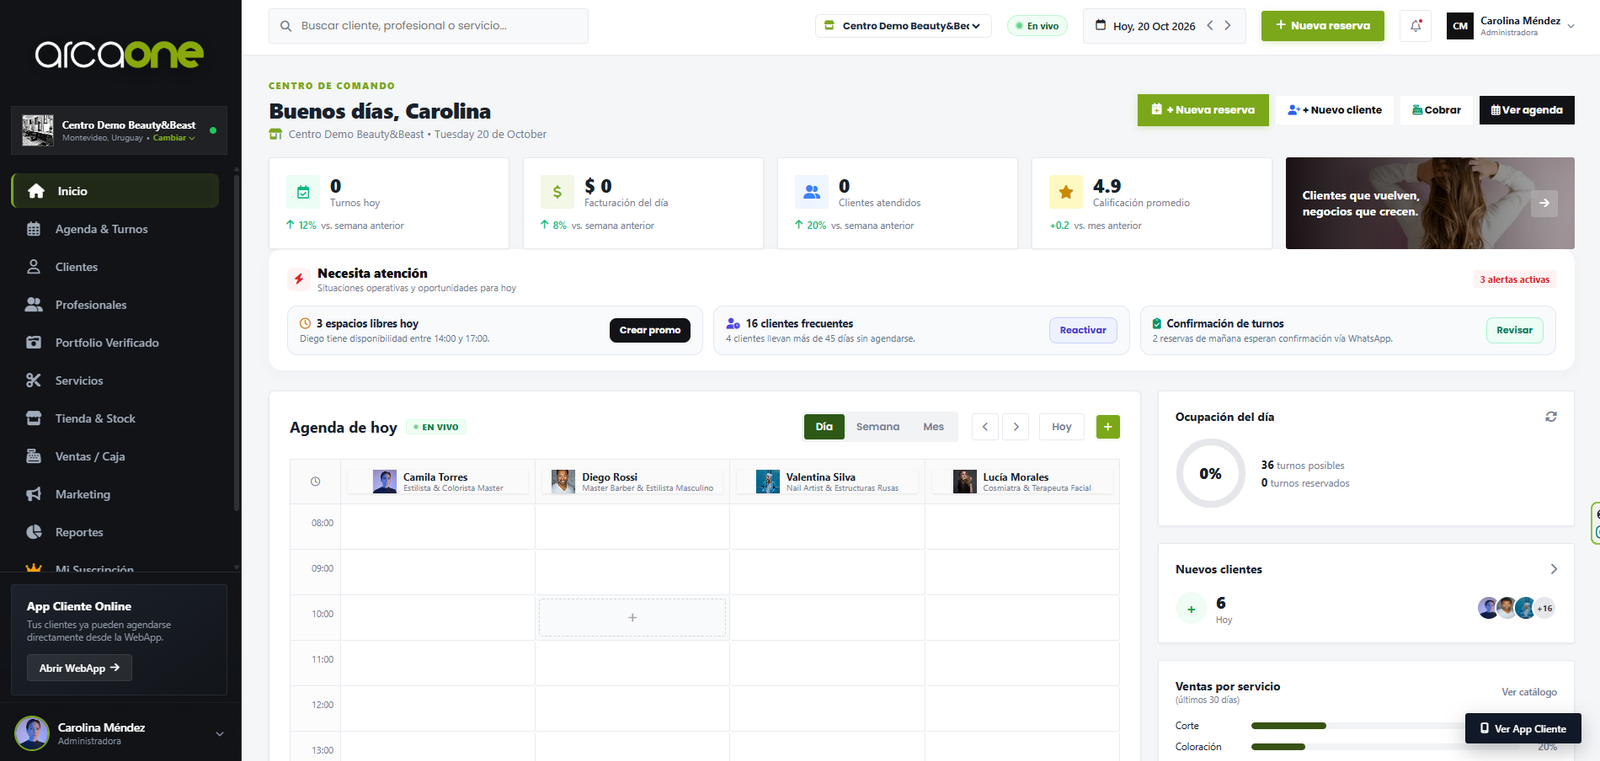Go to previous day in agenda

click(x=985, y=427)
